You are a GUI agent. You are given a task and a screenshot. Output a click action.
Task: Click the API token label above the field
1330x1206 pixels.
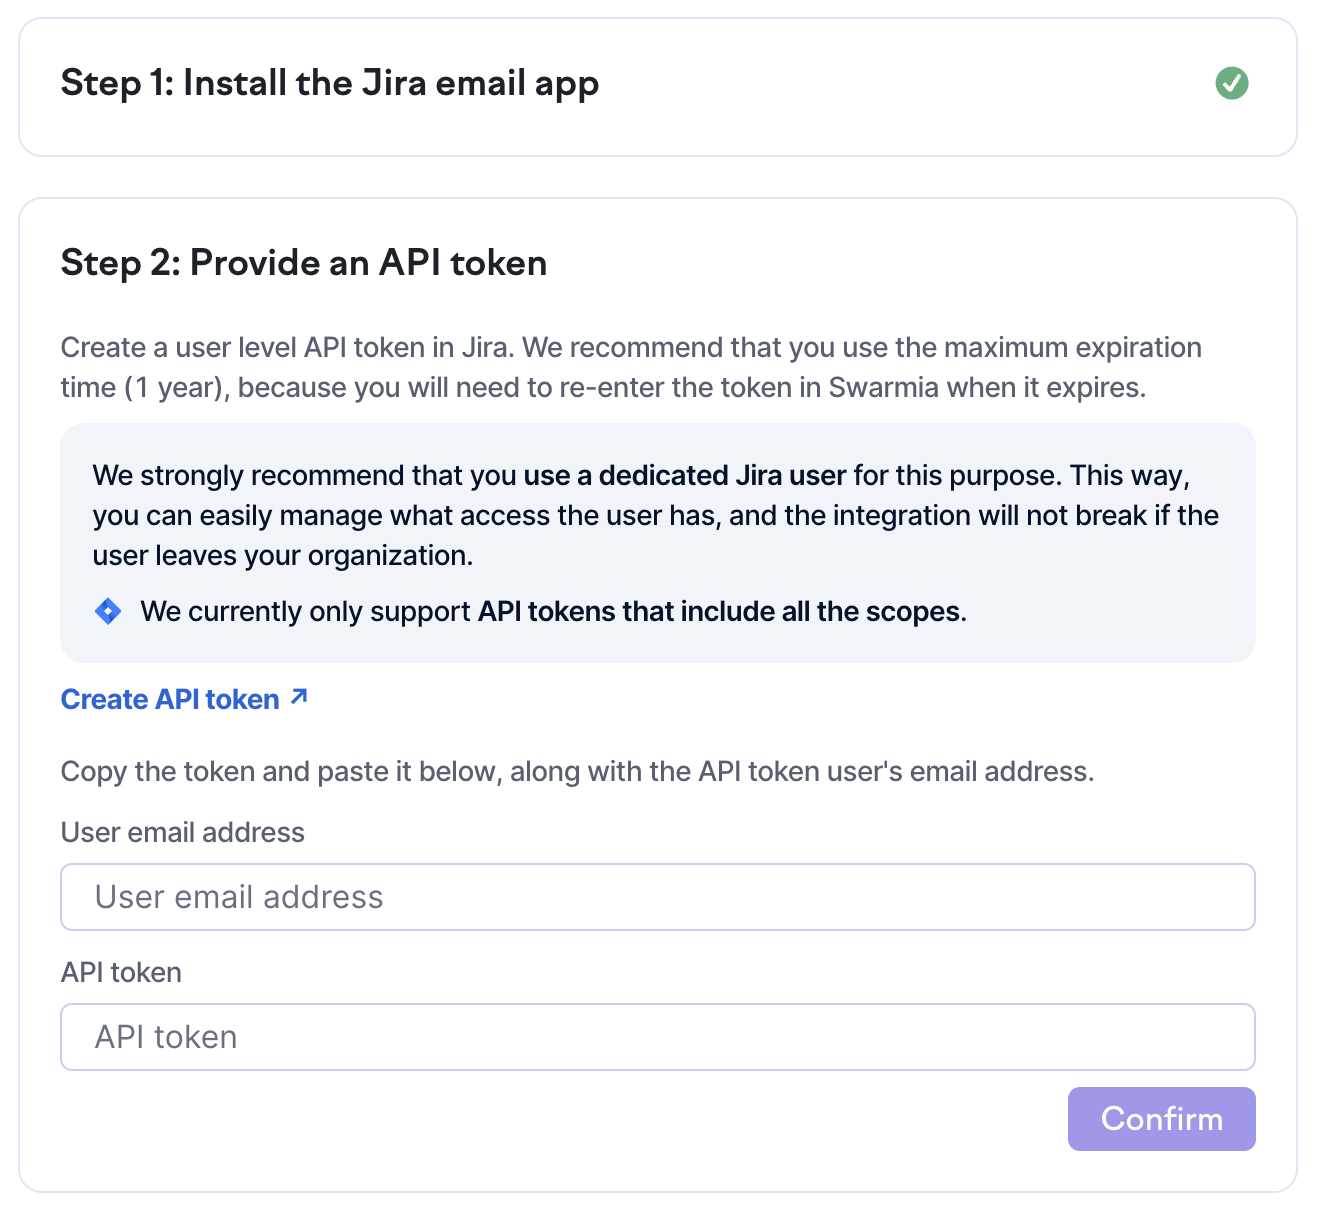121,972
